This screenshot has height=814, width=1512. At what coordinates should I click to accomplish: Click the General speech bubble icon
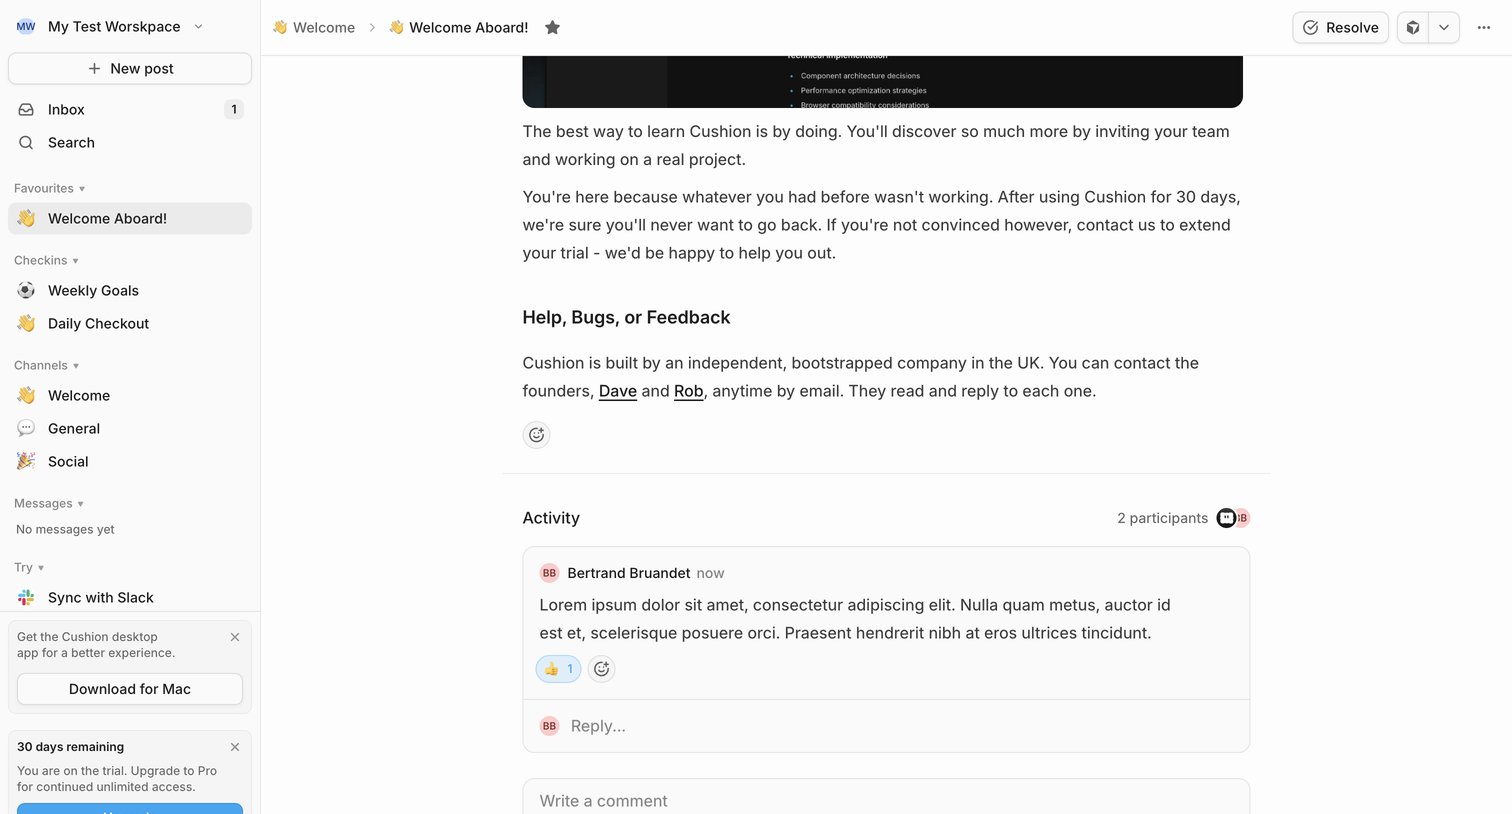(26, 429)
